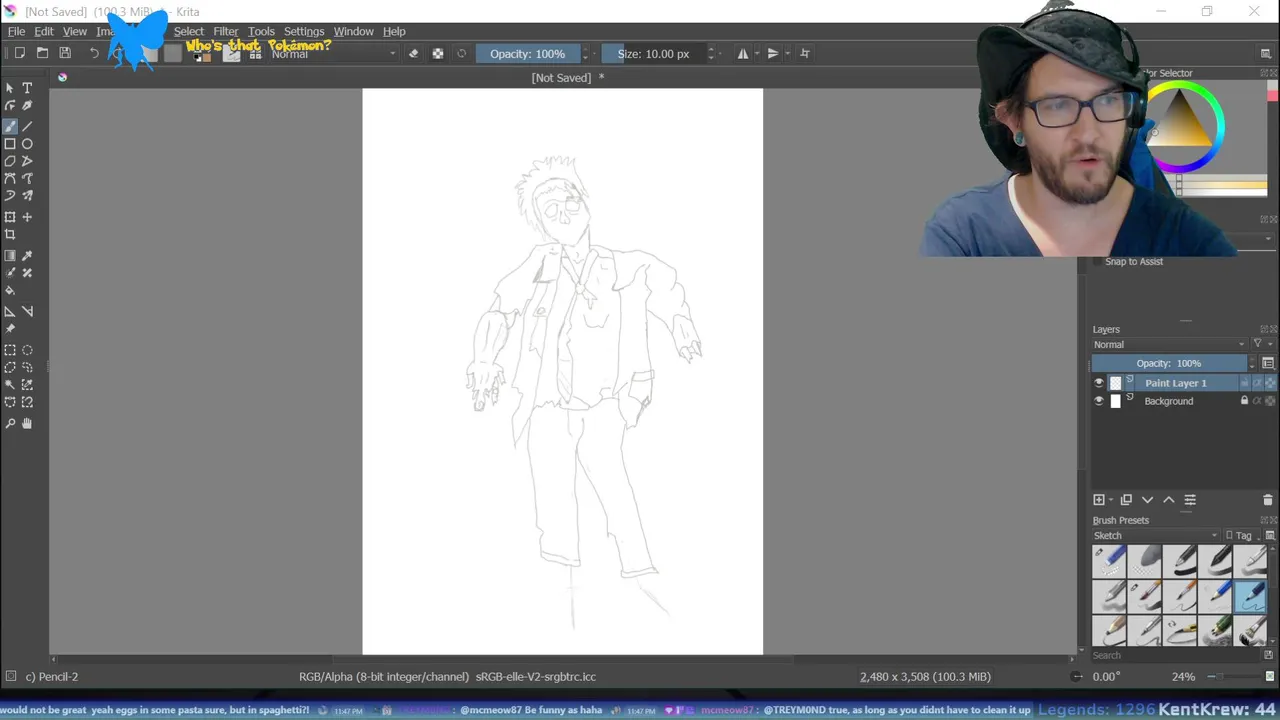Click the Layers Opacity 100% slider
Screen dimensions: 1280x720
1169,363
